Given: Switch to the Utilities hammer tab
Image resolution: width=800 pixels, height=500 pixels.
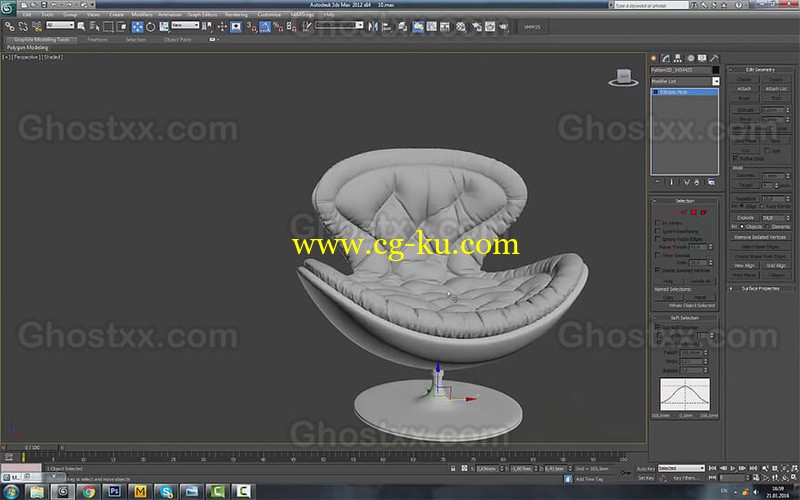Looking at the screenshot, I should click(714, 58).
